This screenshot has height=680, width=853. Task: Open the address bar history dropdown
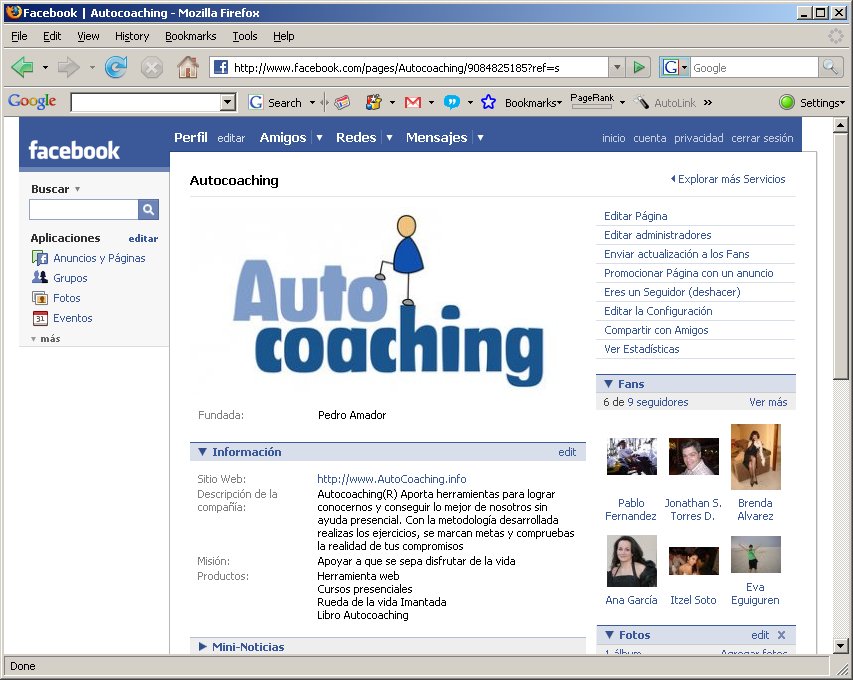[616, 67]
